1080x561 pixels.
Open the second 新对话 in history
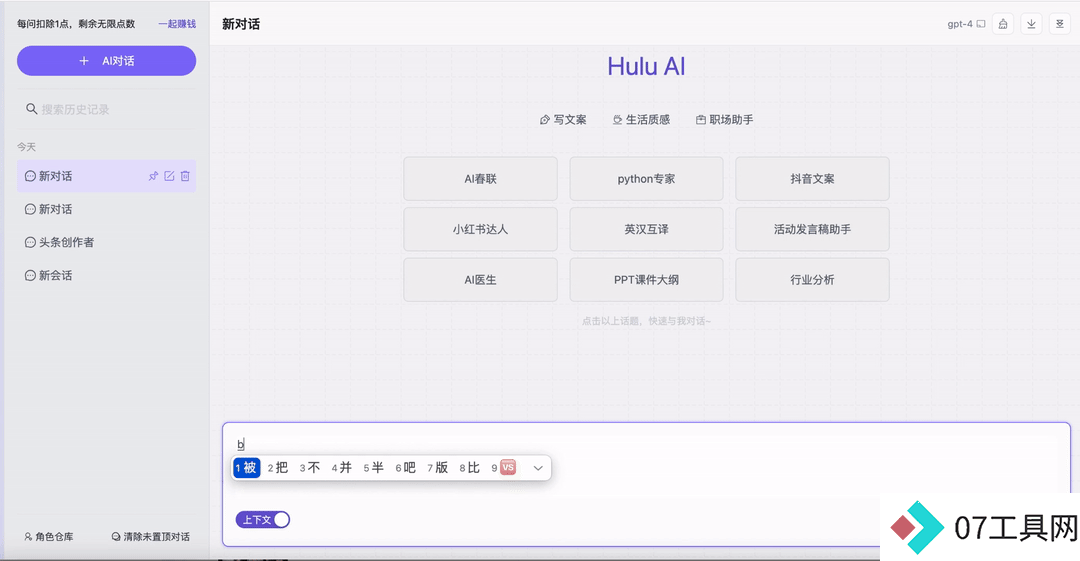pos(107,210)
